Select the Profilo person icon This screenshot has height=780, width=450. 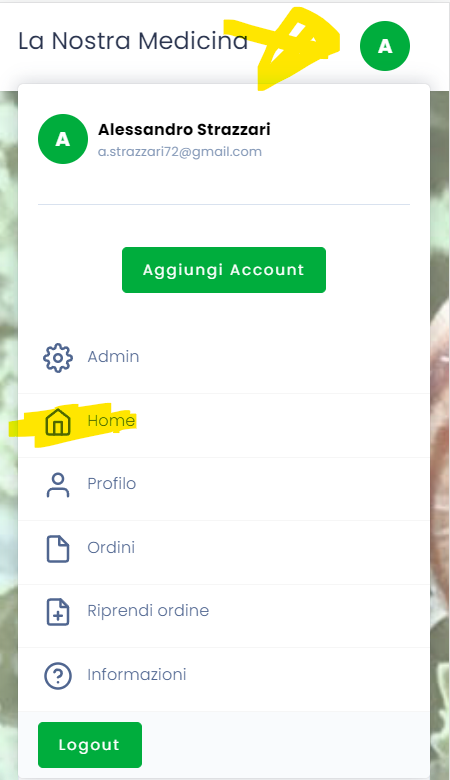click(x=58, y=485)
